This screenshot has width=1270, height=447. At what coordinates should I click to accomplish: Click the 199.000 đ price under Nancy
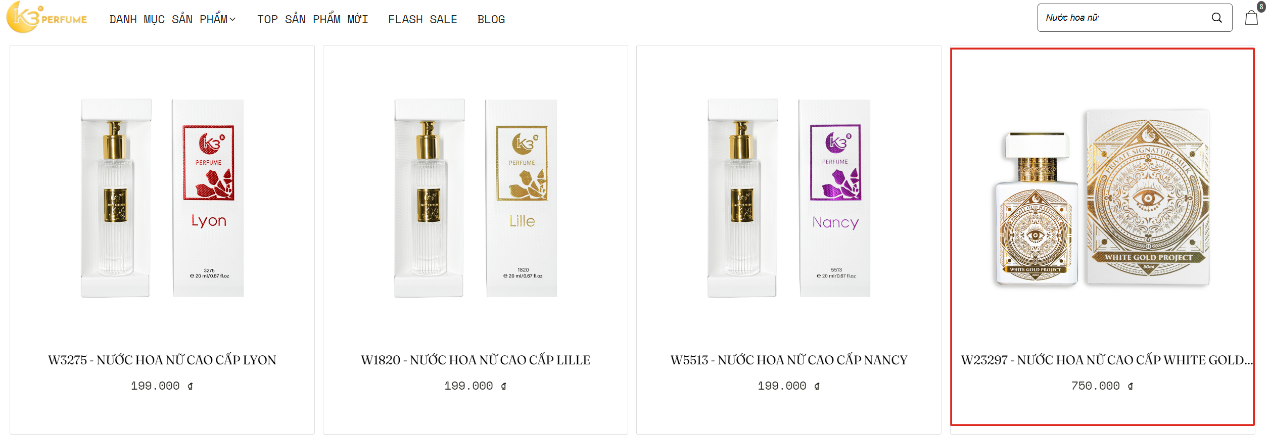[x=789, y=386]
